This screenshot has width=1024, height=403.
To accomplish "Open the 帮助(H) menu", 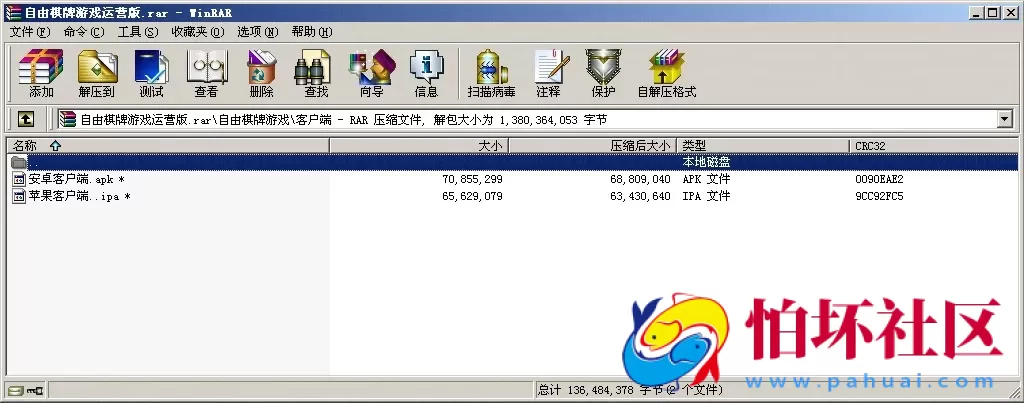I will pyautogui.click(x=312, y=32).
